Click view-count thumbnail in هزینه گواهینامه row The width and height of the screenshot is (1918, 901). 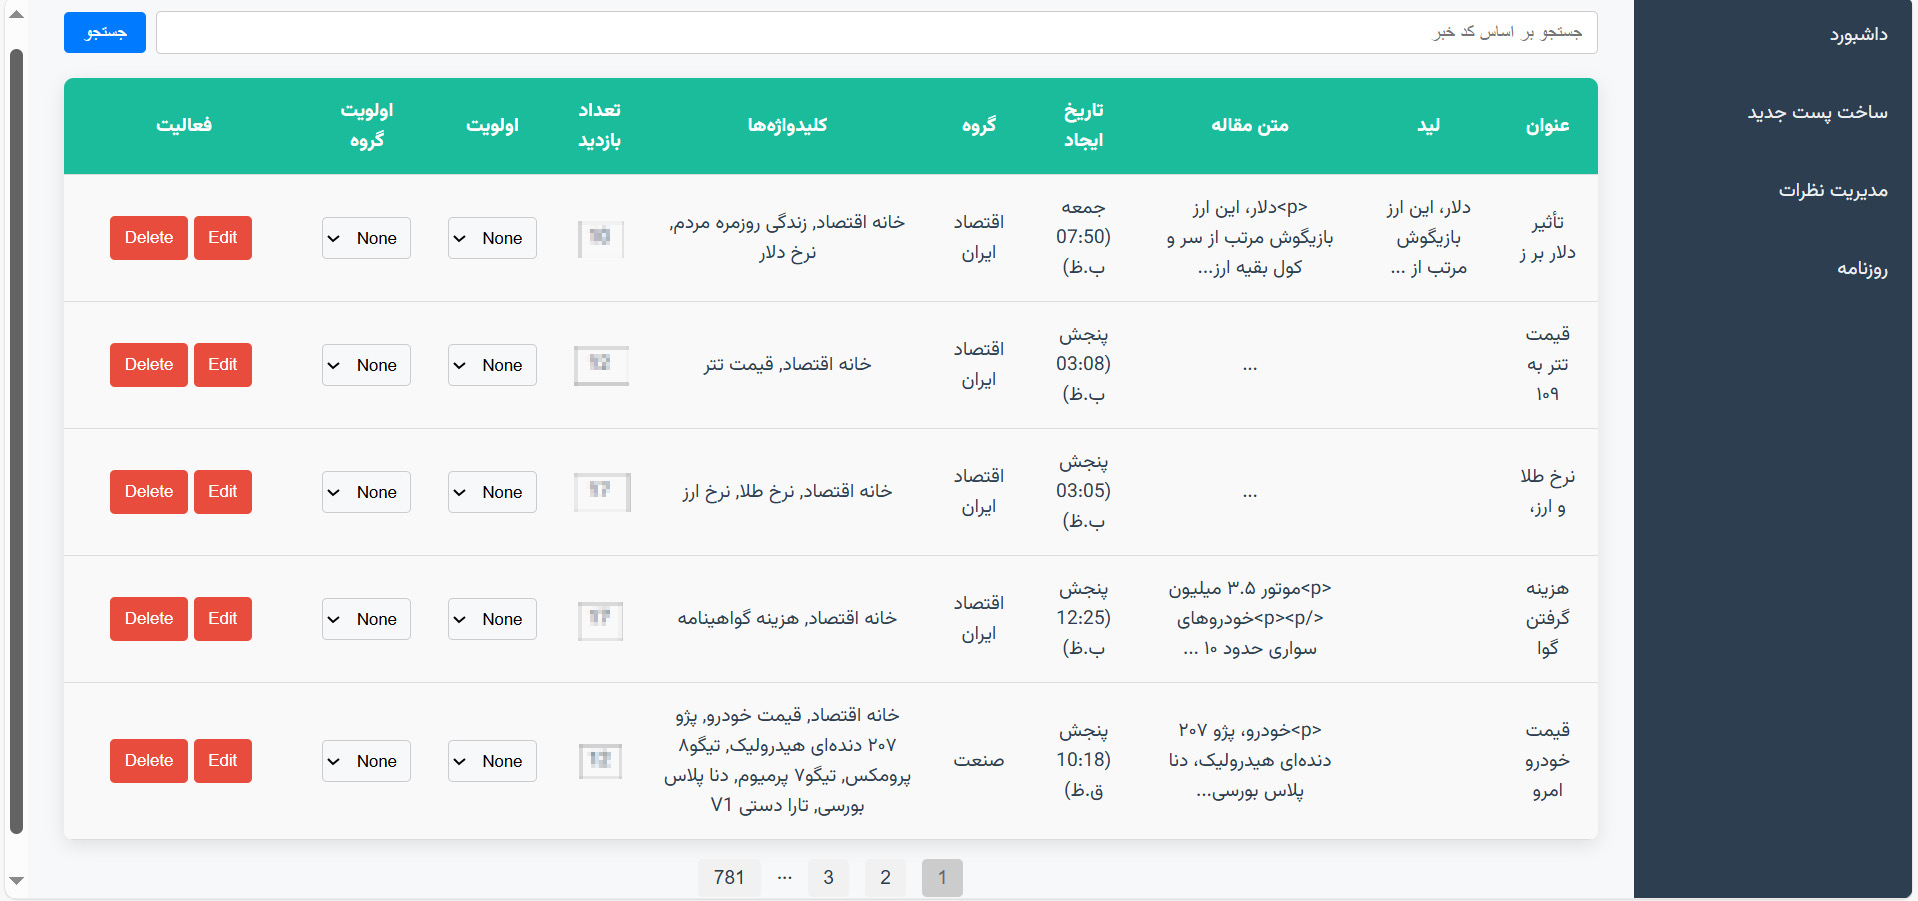[x=601, y=620]
